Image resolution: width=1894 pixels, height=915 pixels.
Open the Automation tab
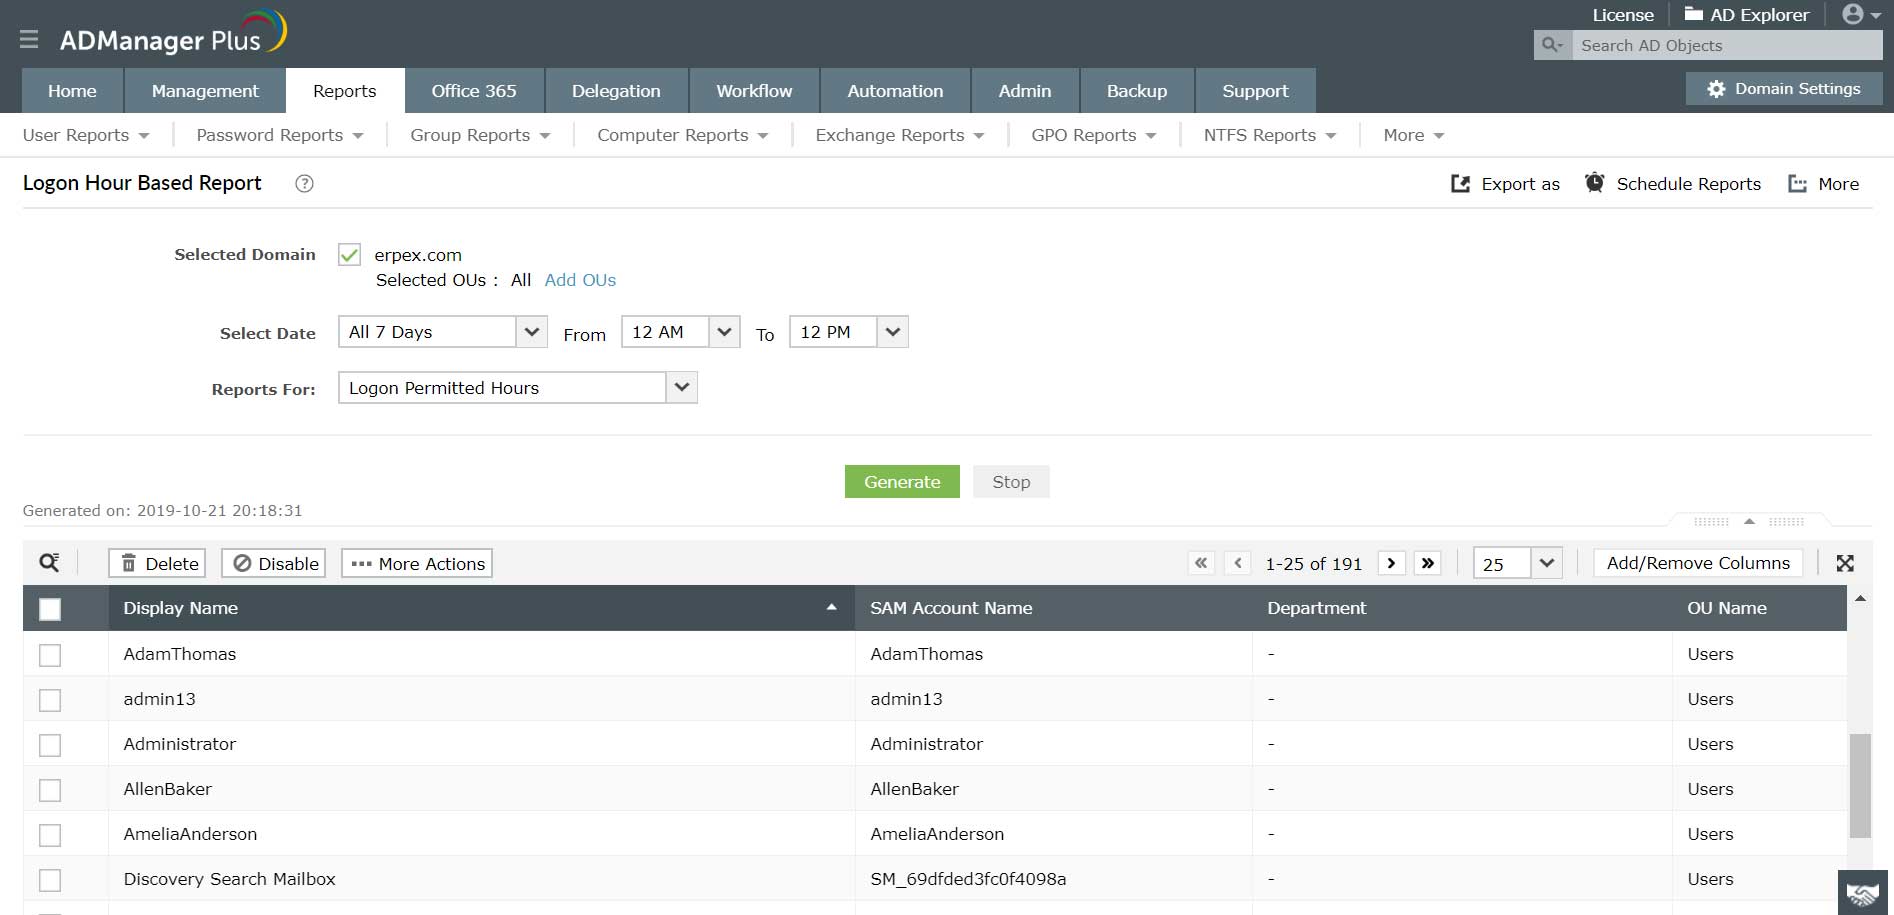pyautogui.click(x=895, y=91)
